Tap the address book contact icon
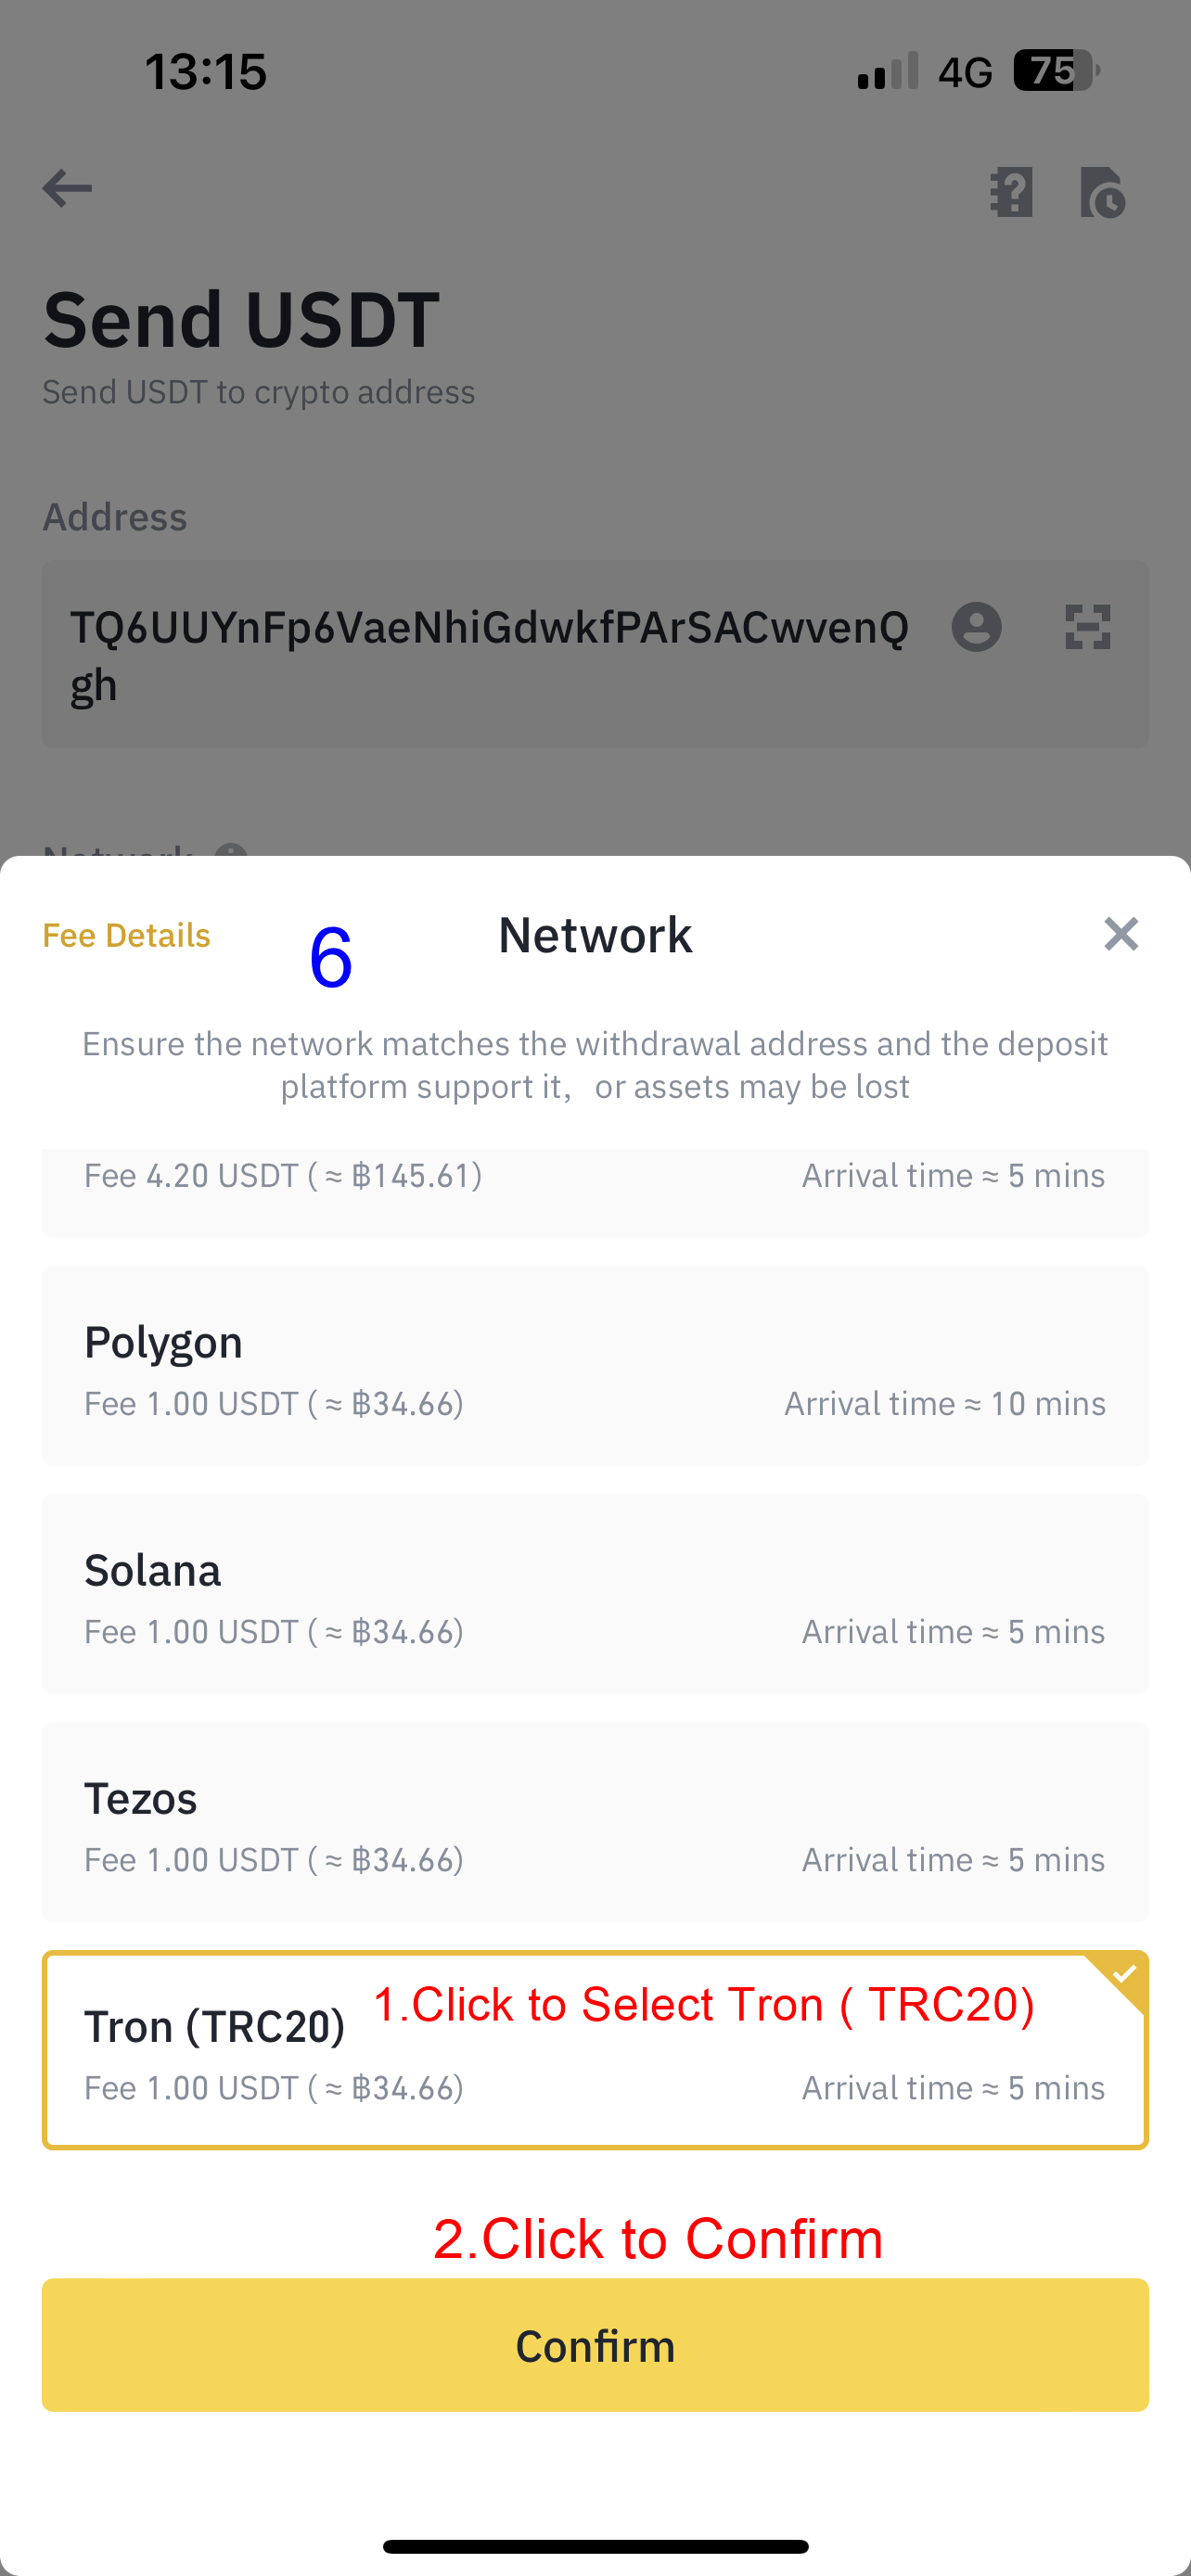This screenshot has height=2576, width=1191. pyautogui.click(x=976, y=628)
